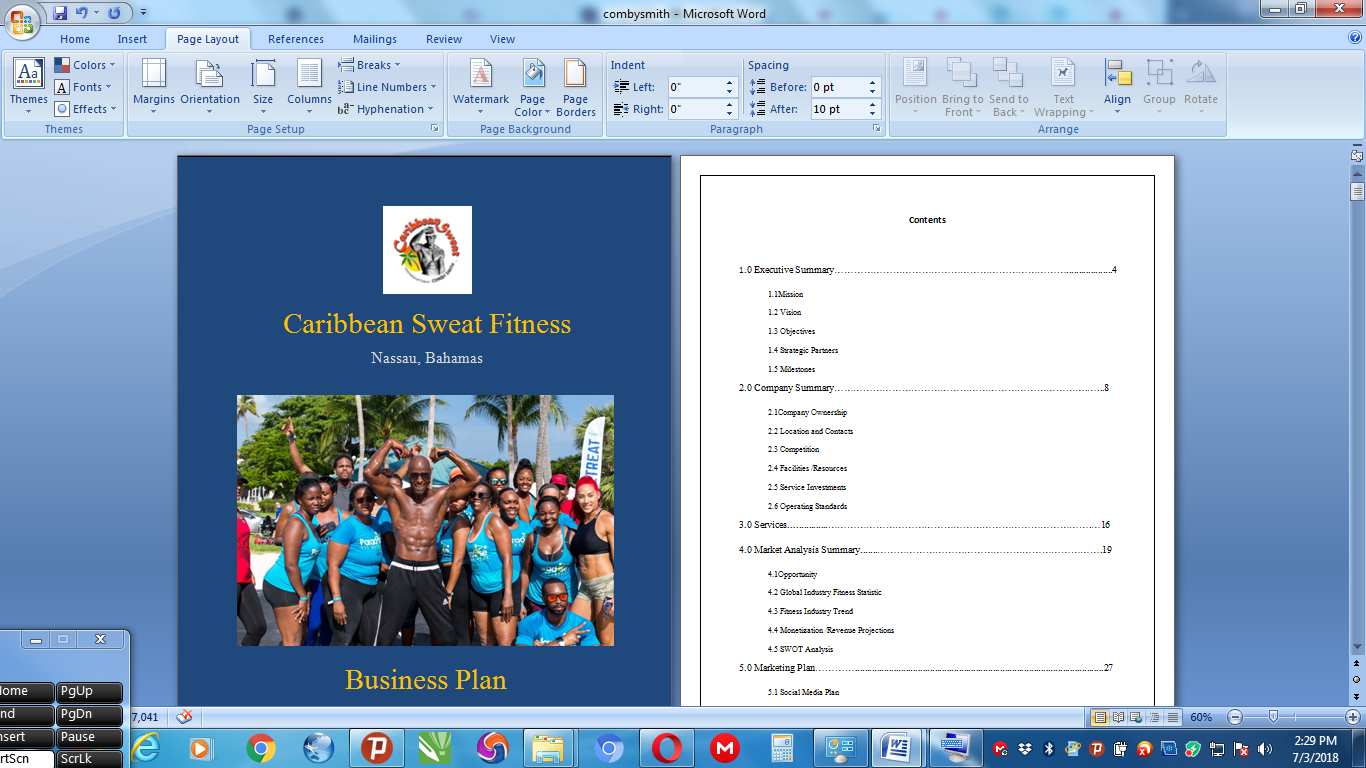This screenshot has height=768, width=1366.
Task: Open the Insert tab
Action: 132,39
